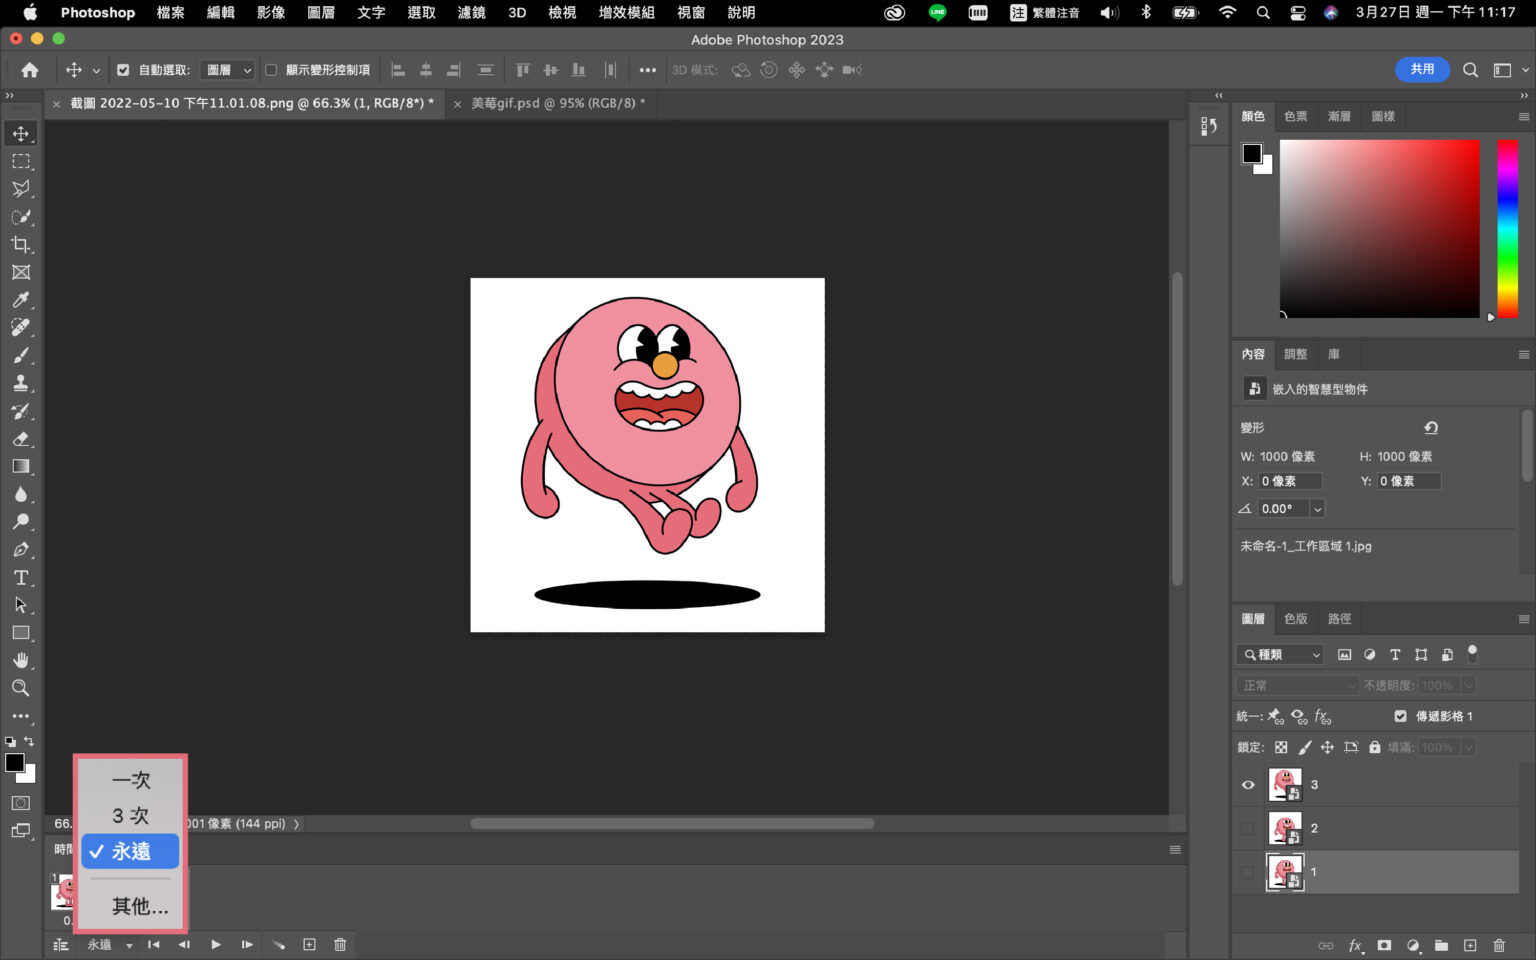Show layer 2 visibility box

click(x=1248, y=828)
